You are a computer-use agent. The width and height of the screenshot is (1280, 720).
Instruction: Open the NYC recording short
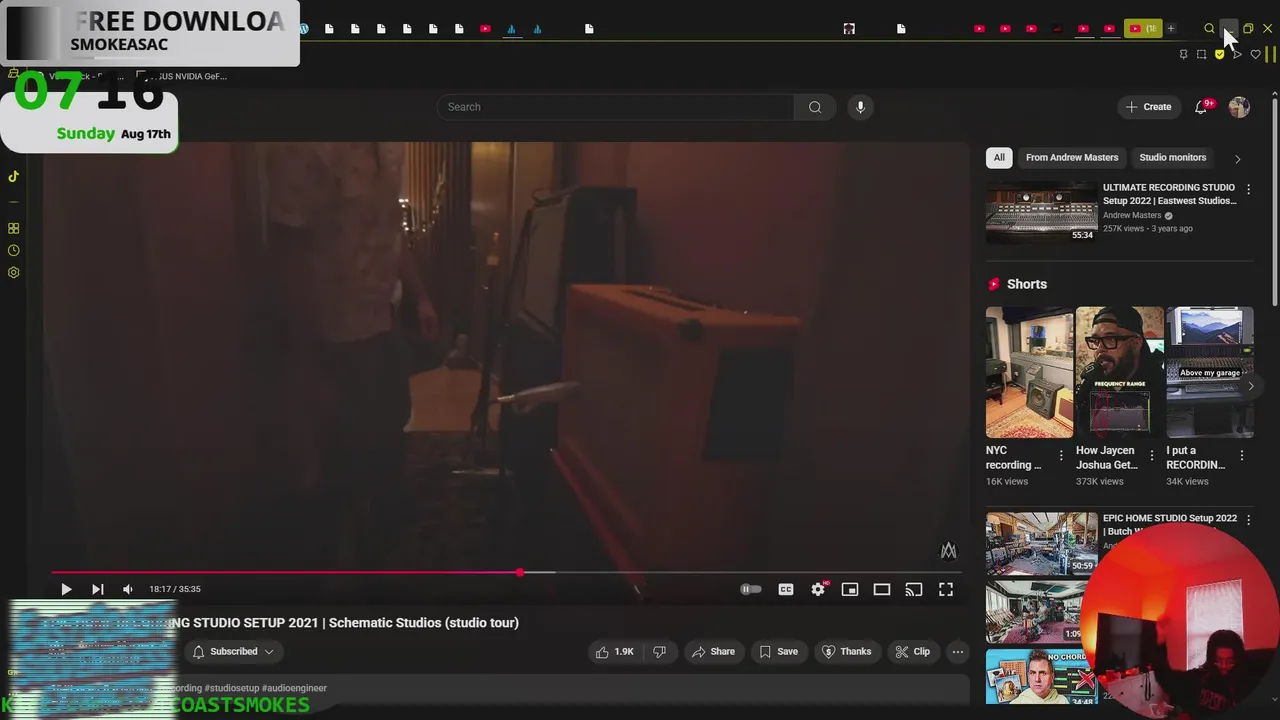pos(1029,372)
